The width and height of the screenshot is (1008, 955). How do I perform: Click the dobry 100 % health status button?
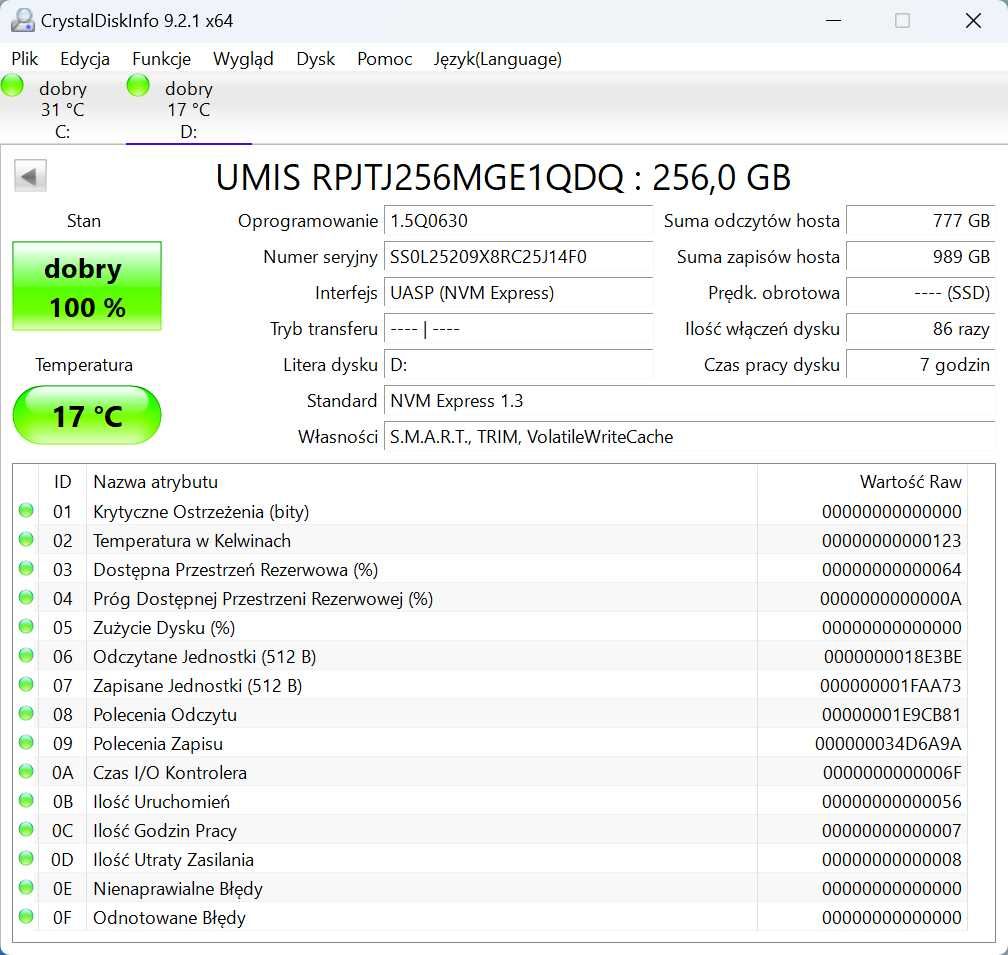(x=87, y=286)
